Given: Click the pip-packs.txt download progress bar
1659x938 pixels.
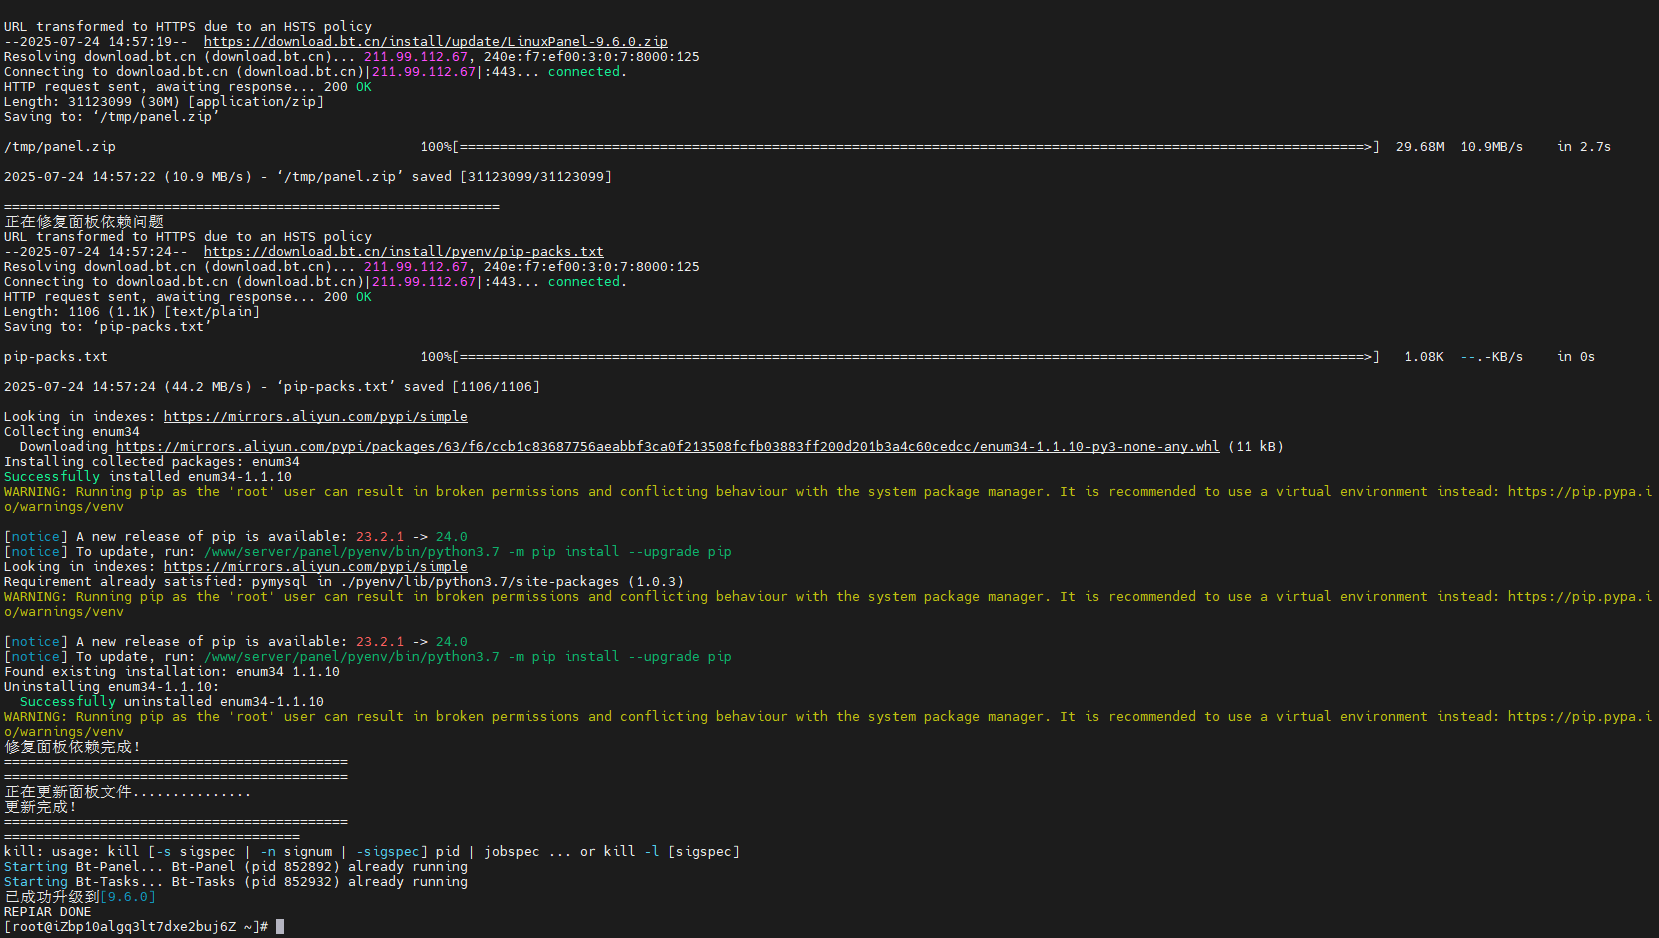Looking at the screenshot, I should click(916, 357).
